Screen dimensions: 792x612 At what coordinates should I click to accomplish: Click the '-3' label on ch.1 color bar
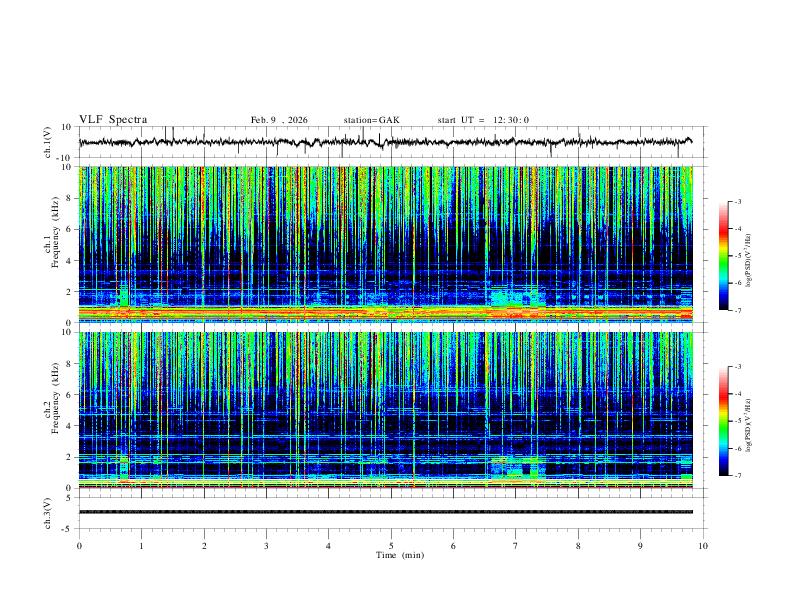point(738,201)
